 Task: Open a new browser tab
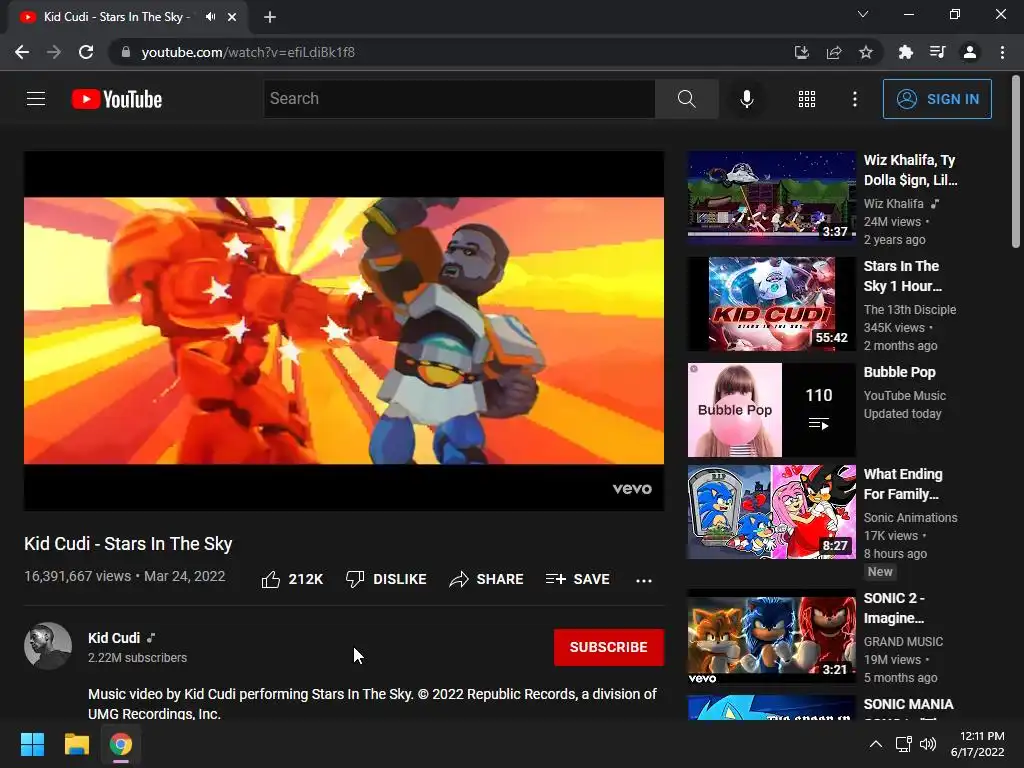click(x=270, y=17)
